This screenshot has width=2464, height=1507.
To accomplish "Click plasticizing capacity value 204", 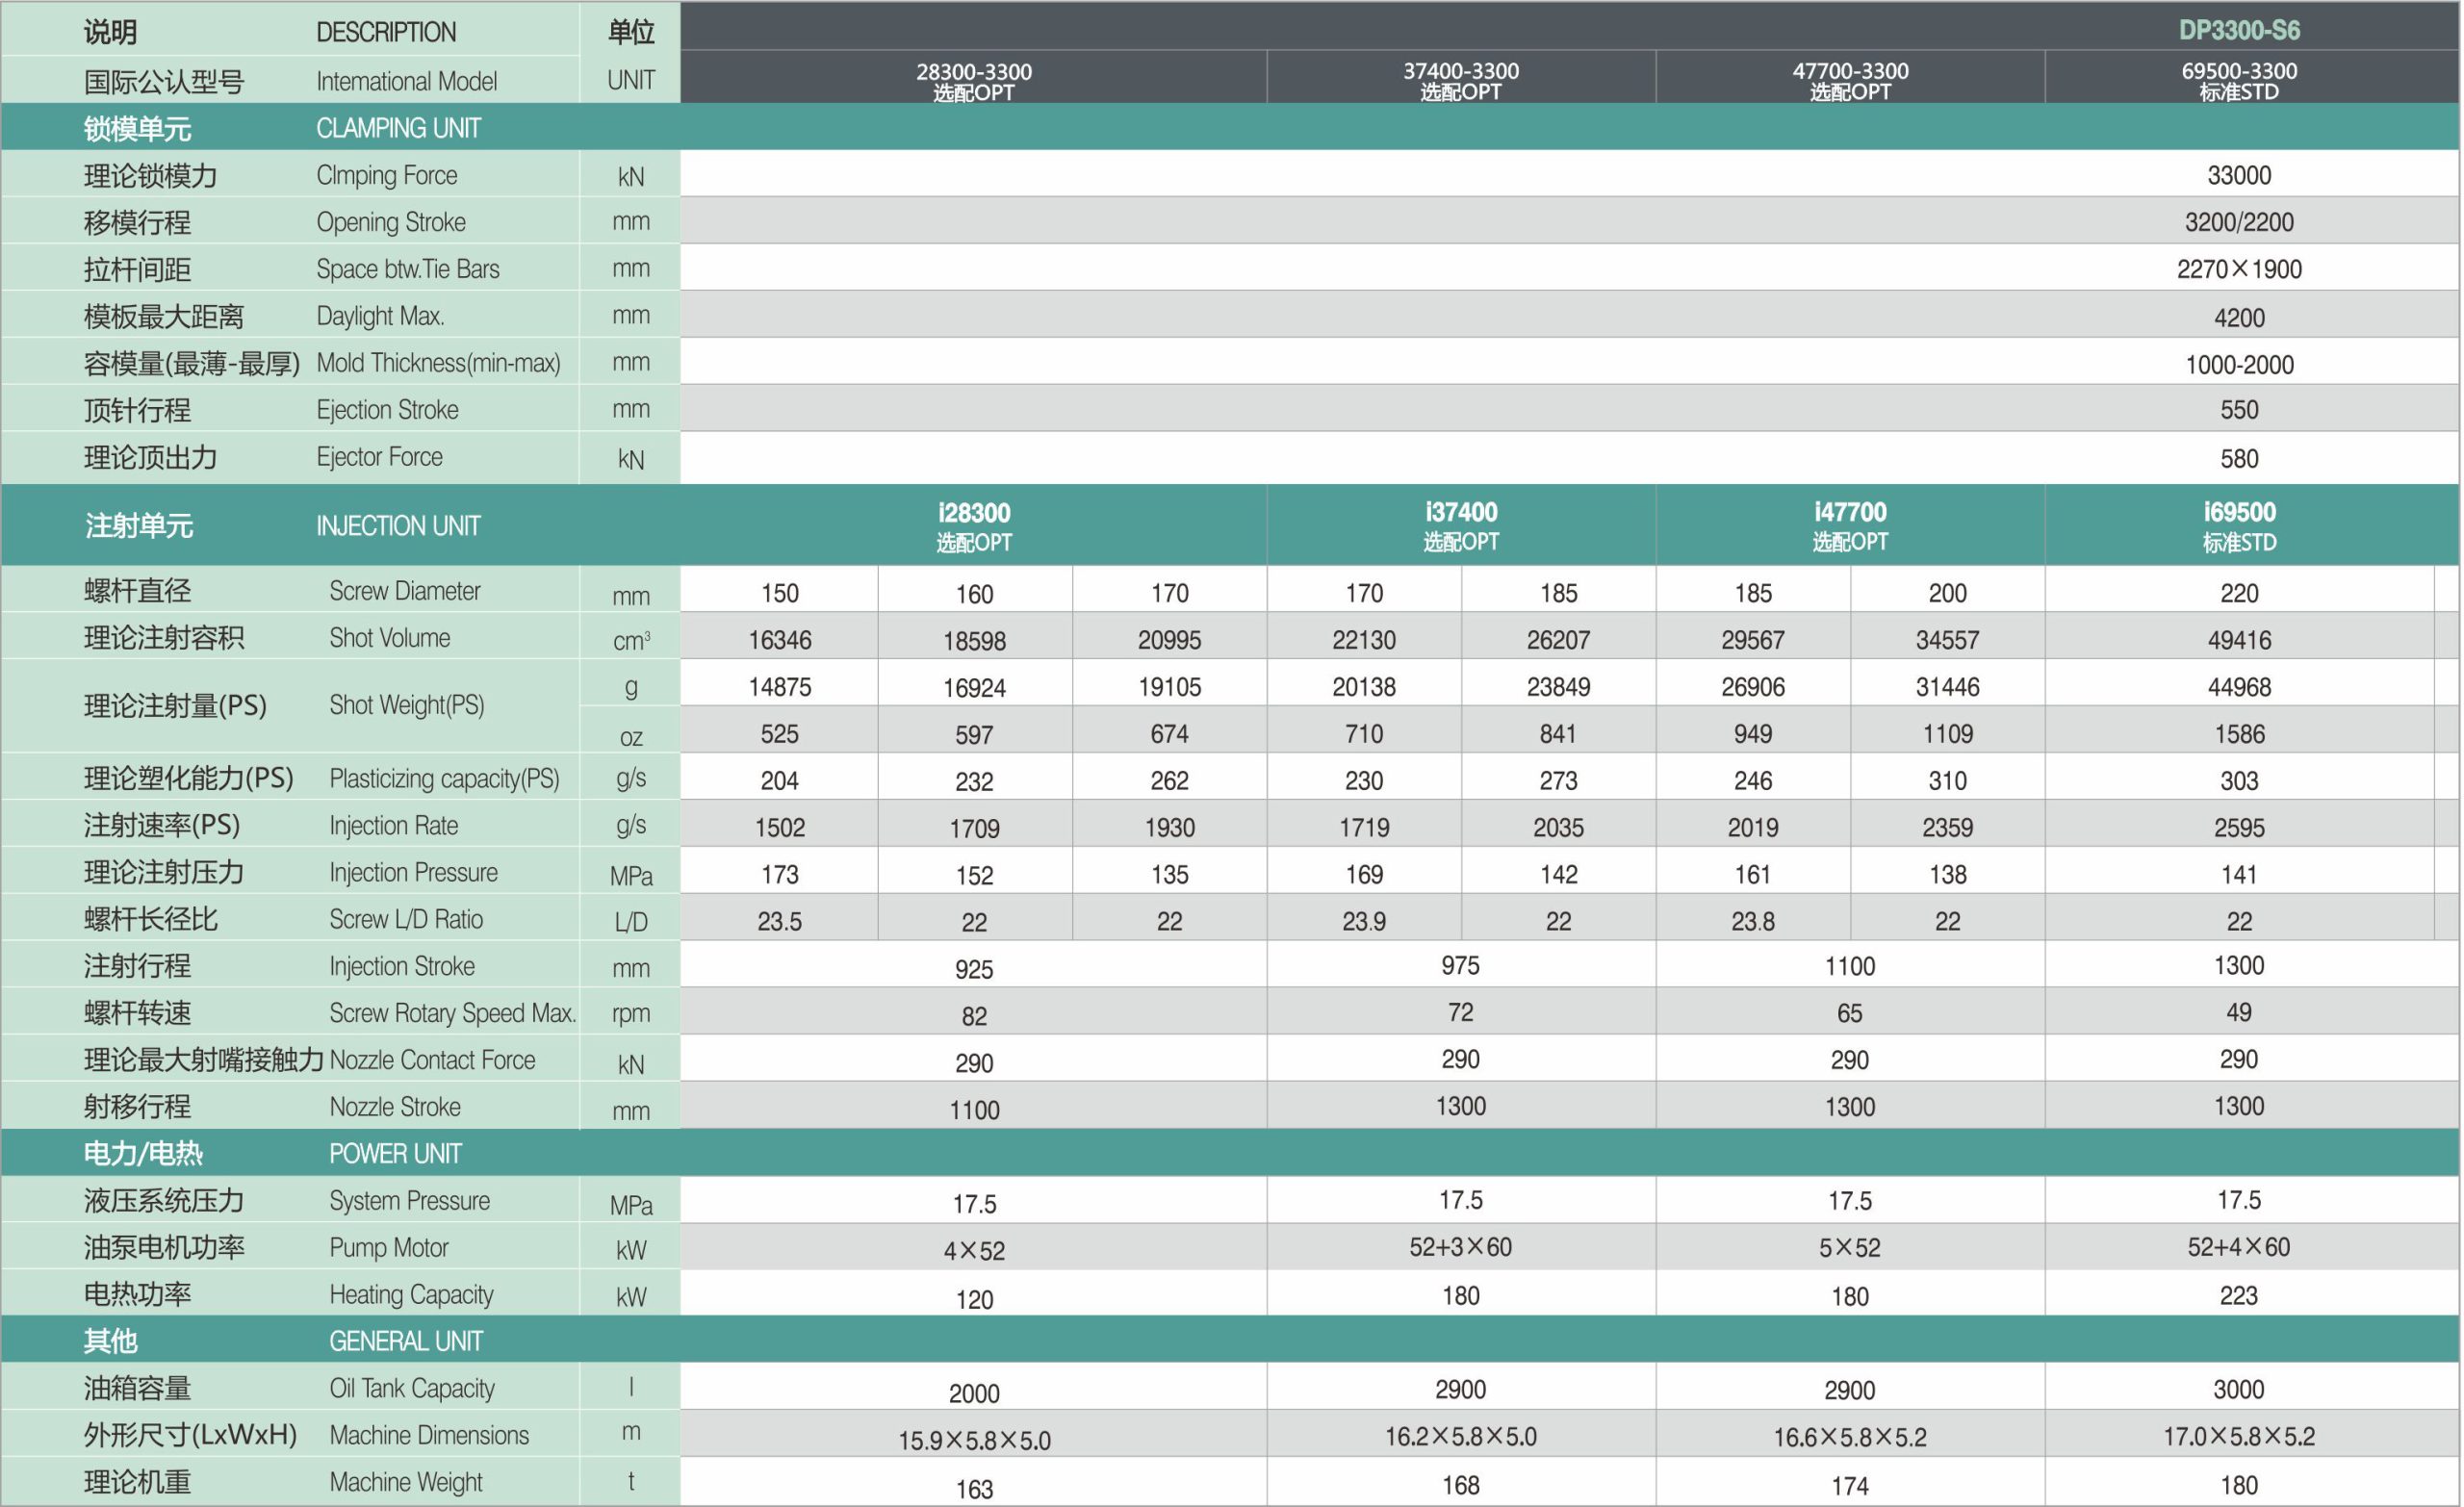I will tap(780, 780).
